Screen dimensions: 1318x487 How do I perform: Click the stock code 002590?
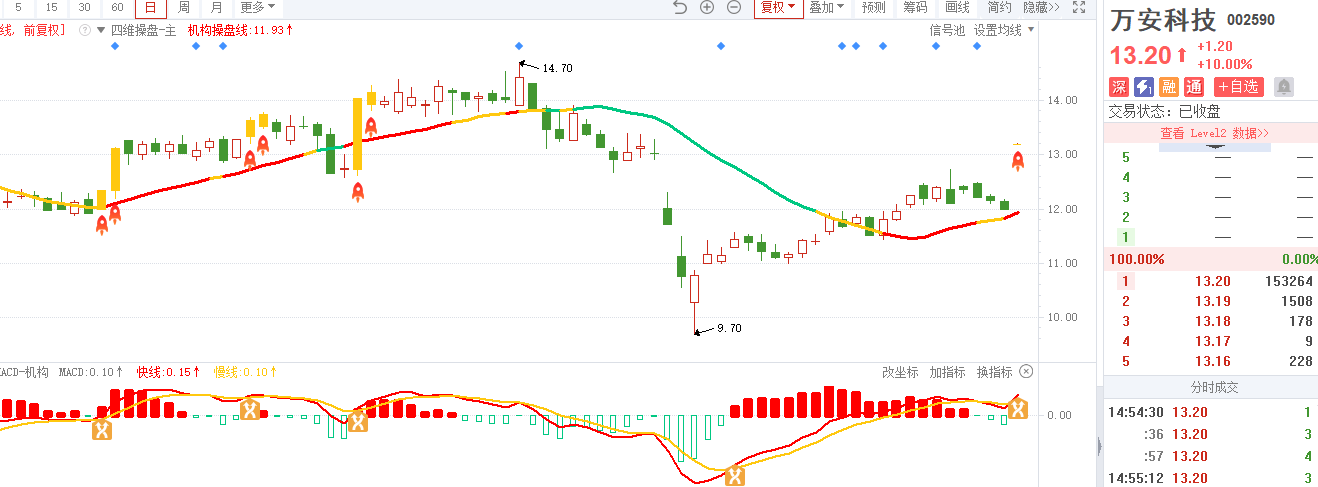1251,20
